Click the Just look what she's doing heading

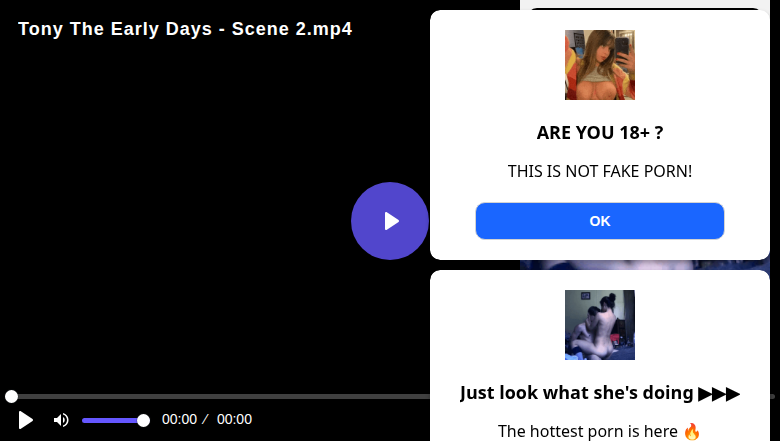[578, 393]
